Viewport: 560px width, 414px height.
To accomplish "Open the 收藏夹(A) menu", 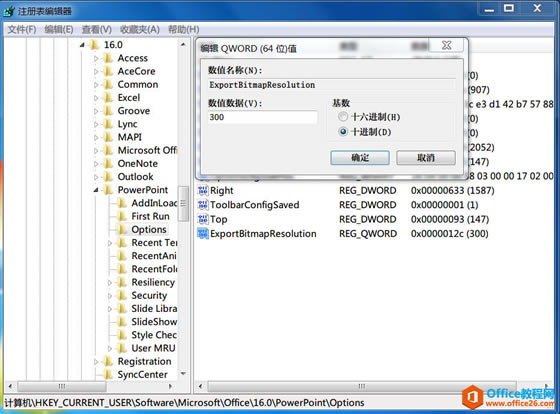I will pos(140,29).
